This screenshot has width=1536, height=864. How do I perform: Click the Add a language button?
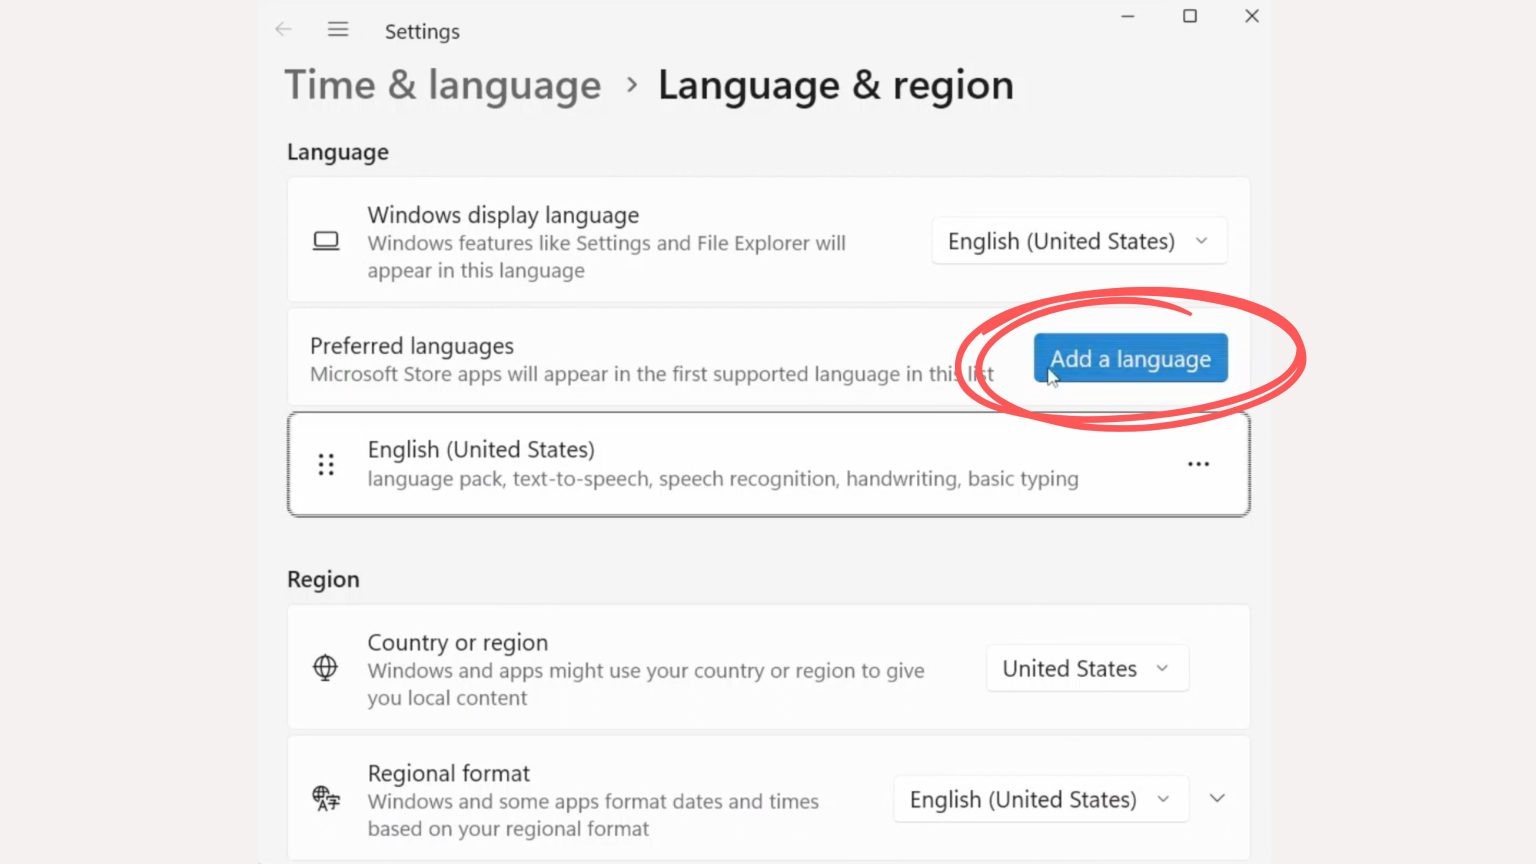pos(1130,359)
